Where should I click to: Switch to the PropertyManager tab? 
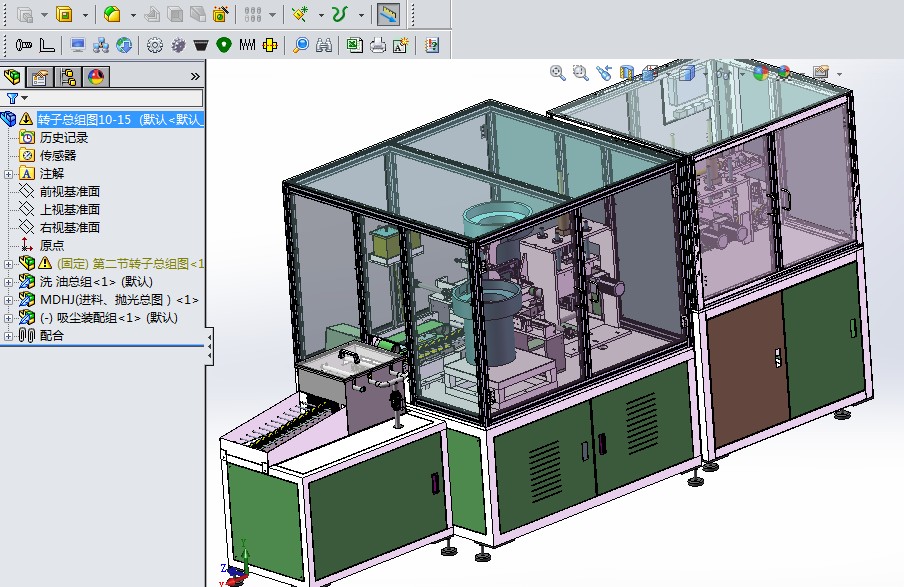click(x=40, y=76)
